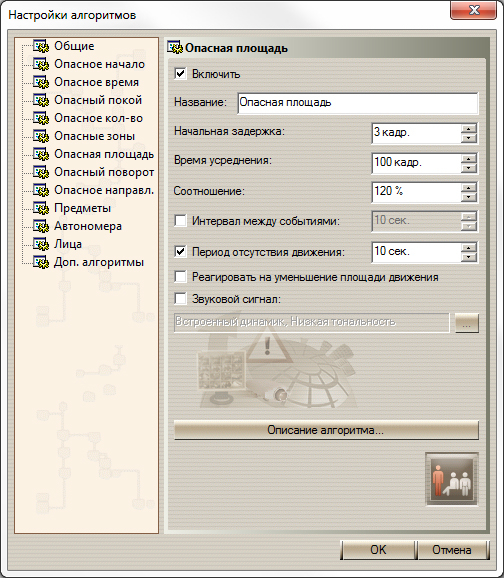504x578 pixels.
Task: Confirm settings with the OK button
Action: 378,550
